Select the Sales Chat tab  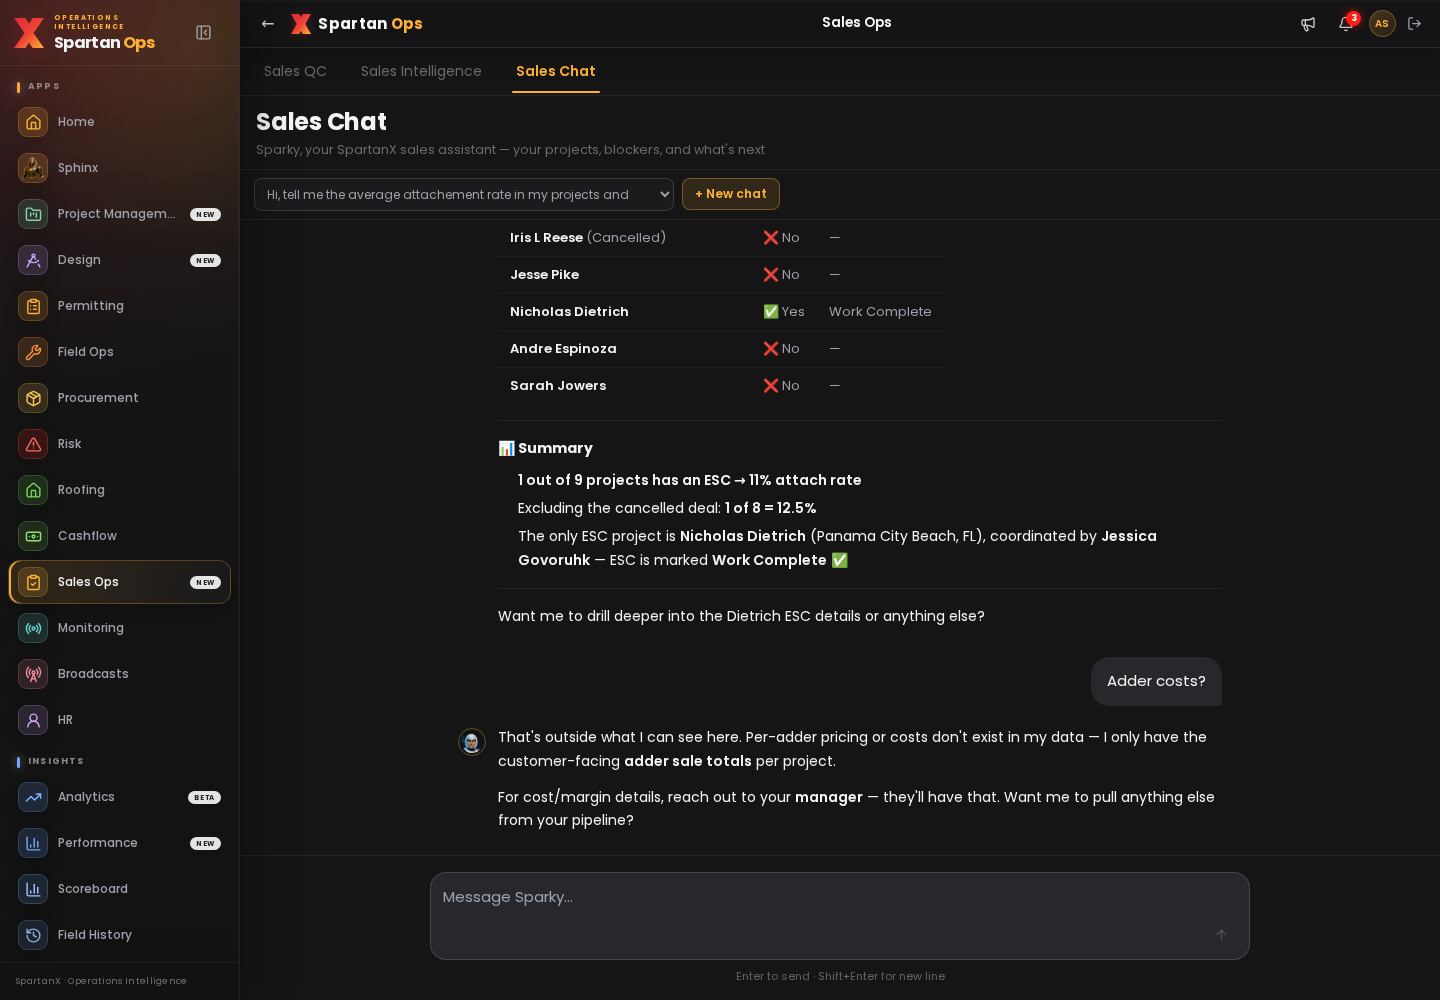coord(556,71)
